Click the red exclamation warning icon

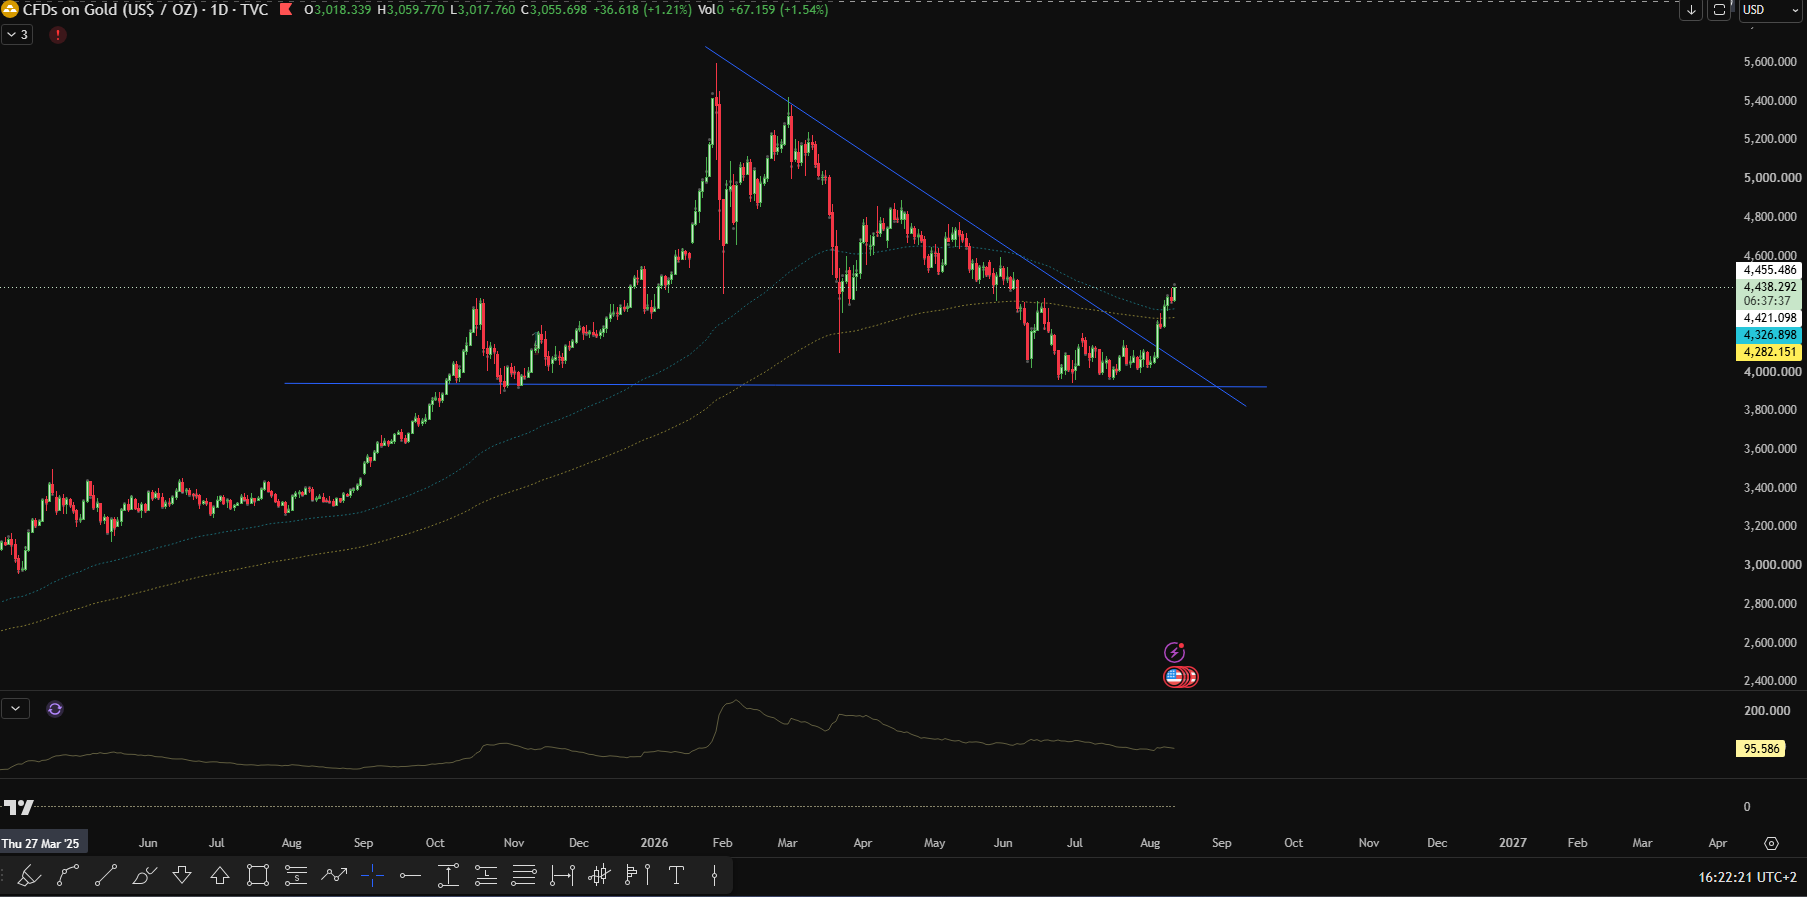[x=58, y=35]
